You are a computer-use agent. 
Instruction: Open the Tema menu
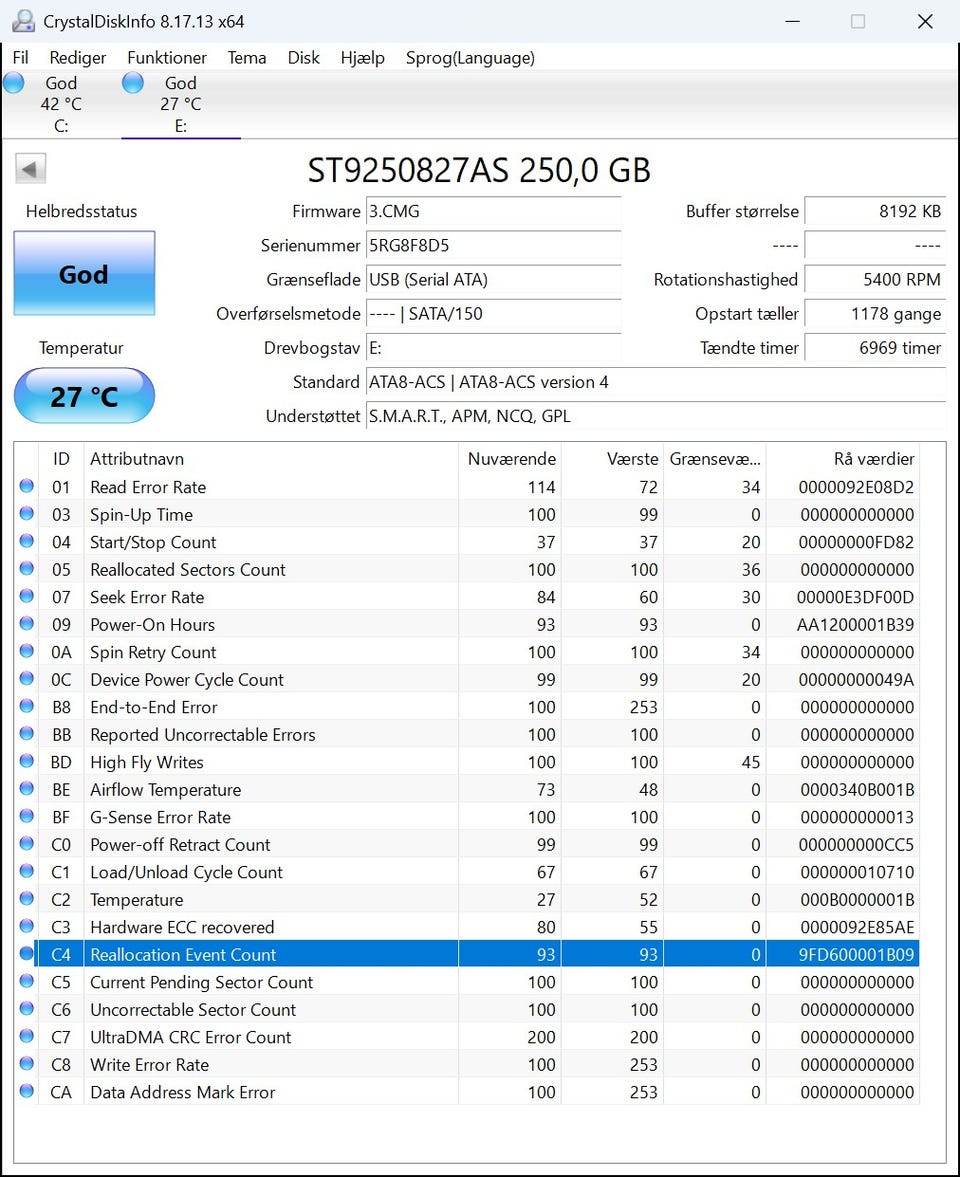coord(247,58)
